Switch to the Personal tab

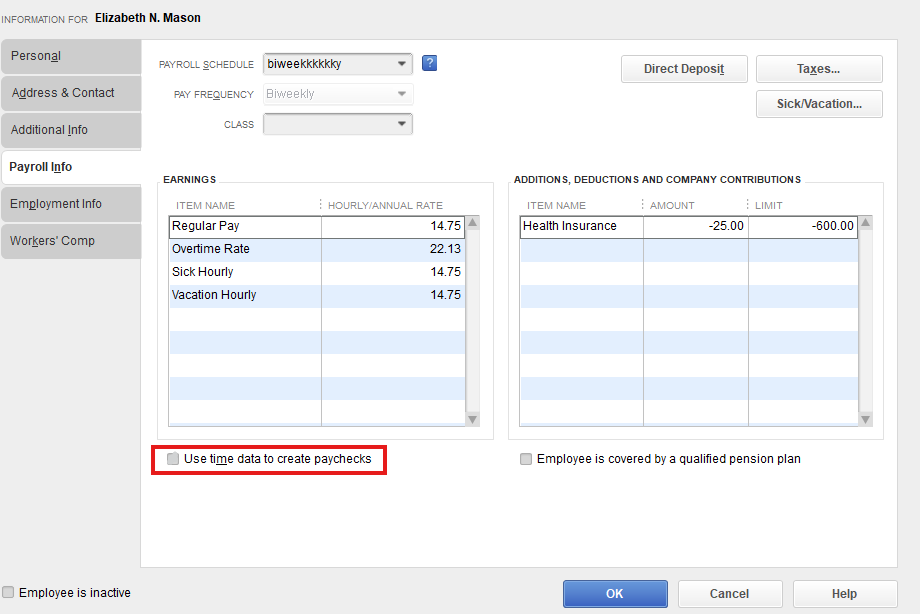(x=70, y=56)
